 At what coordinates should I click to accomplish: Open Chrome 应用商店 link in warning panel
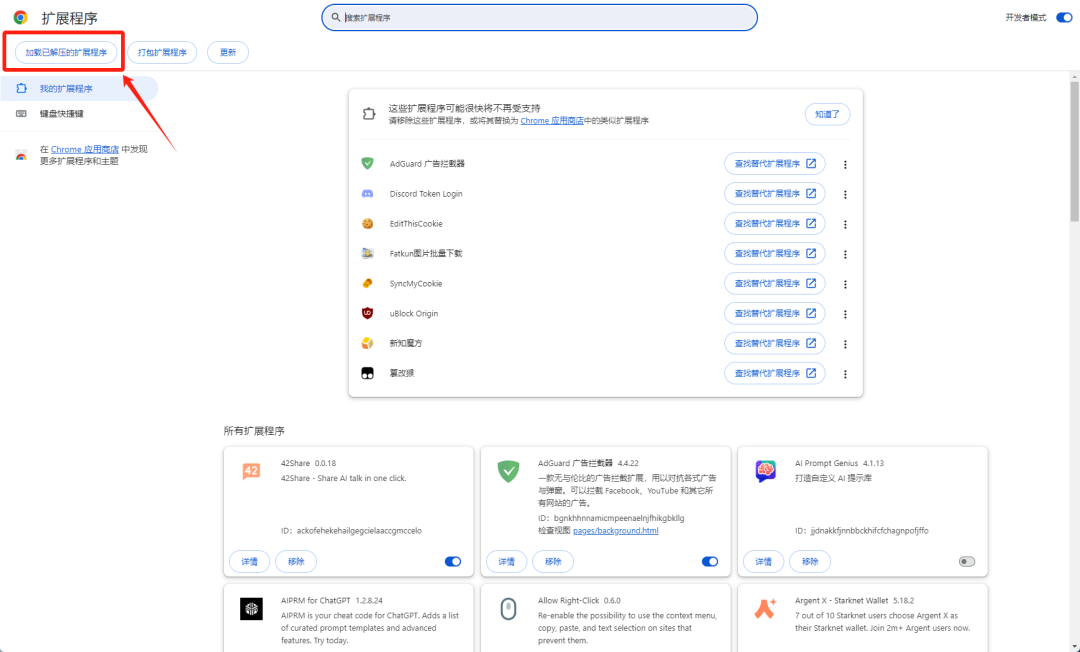click(552, 120)
